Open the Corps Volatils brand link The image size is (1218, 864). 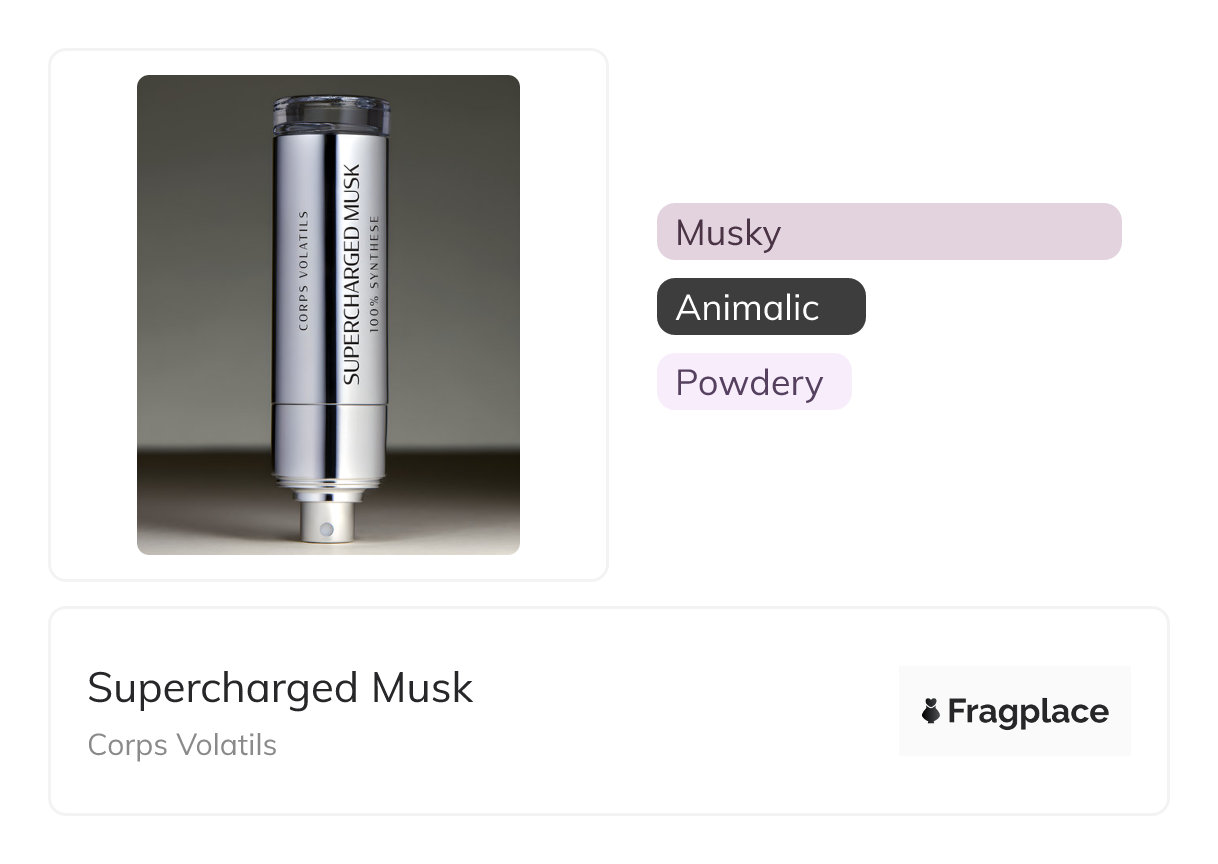(182, 745)
